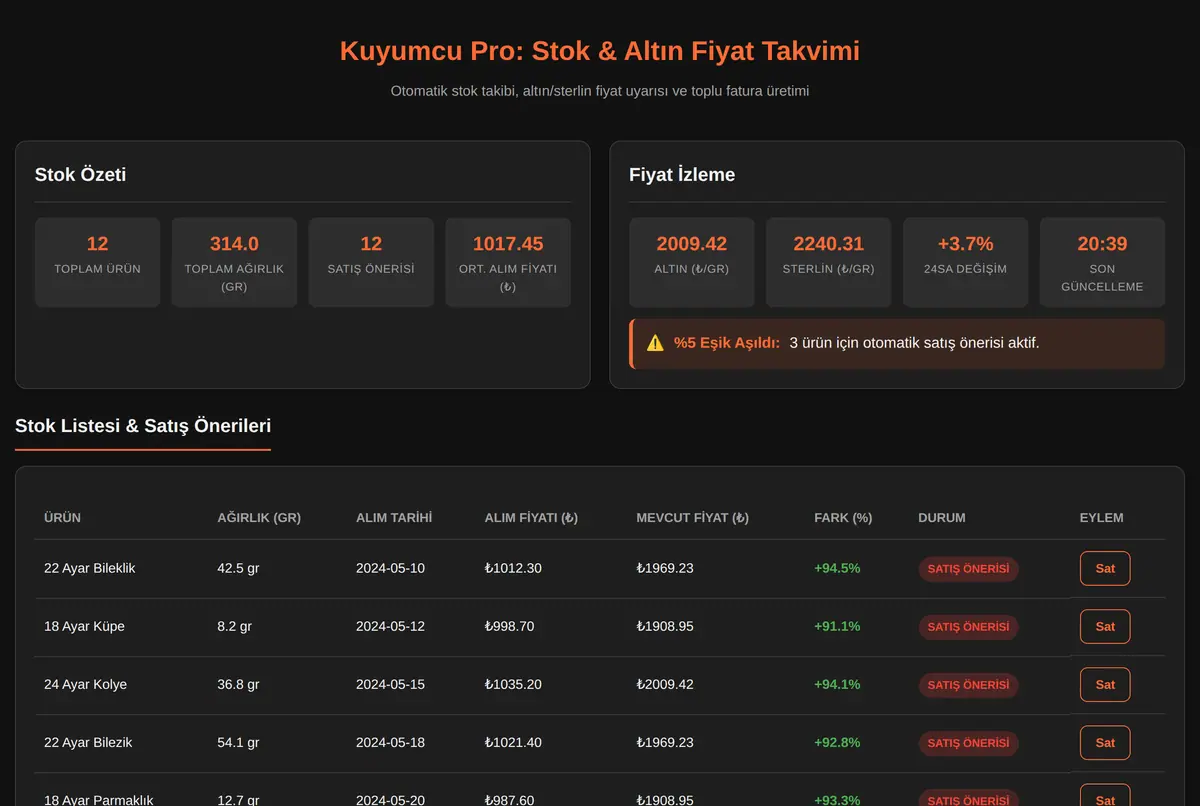Click the Kuyumcu Pro page title

coord(600,51)
